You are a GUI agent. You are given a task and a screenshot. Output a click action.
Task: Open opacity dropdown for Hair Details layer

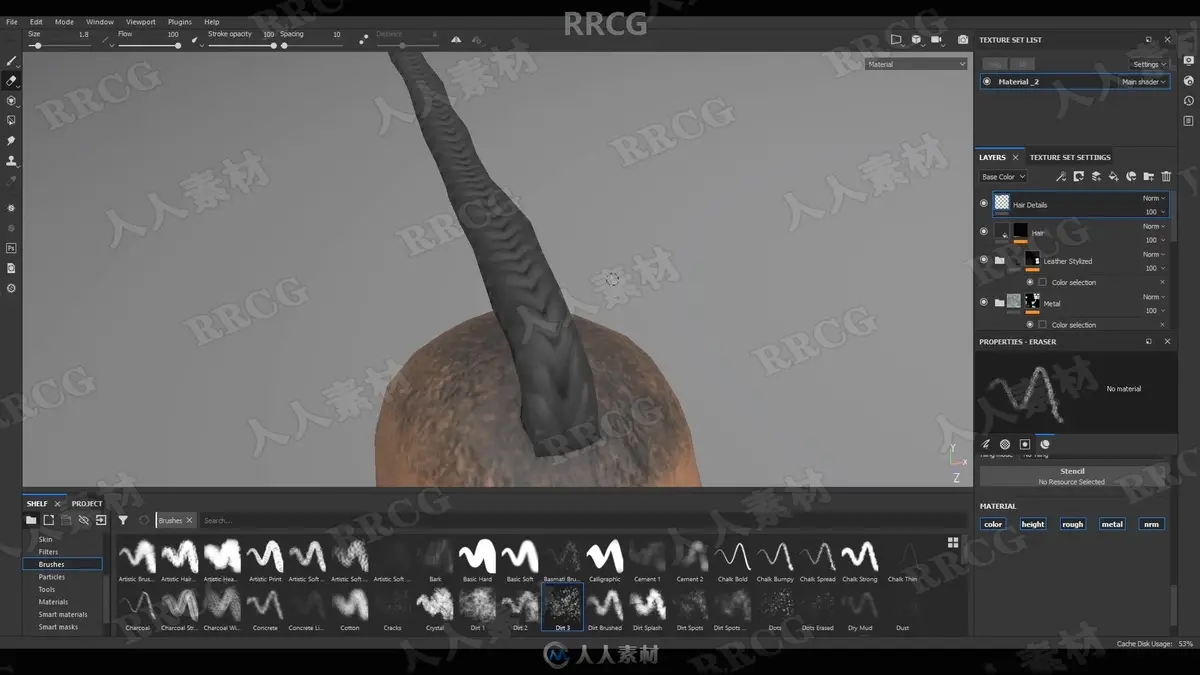(x=1153, y=212)
